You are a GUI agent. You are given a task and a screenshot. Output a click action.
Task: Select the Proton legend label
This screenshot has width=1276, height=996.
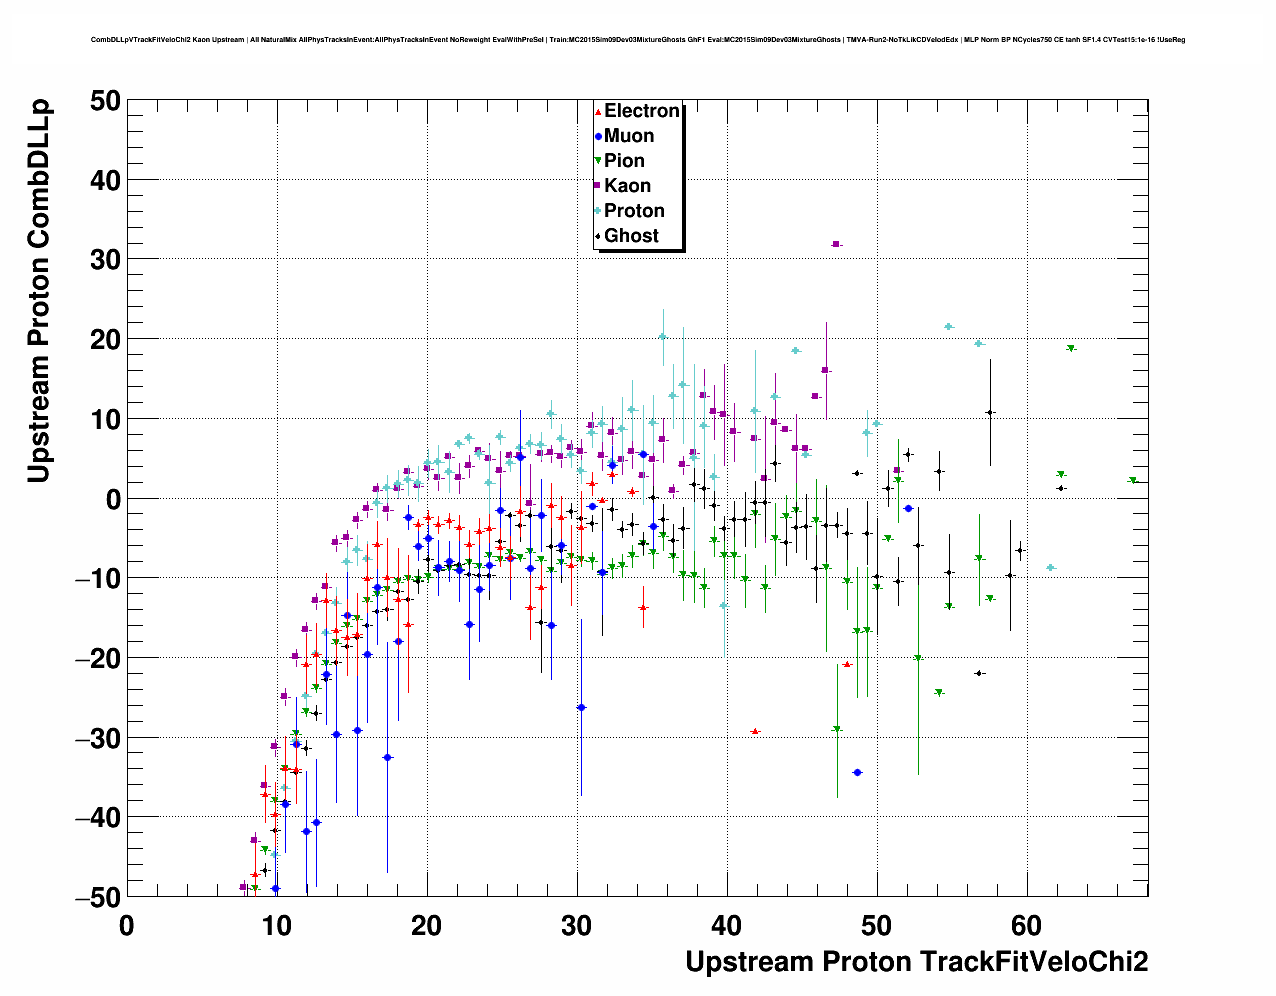point(634,211)
